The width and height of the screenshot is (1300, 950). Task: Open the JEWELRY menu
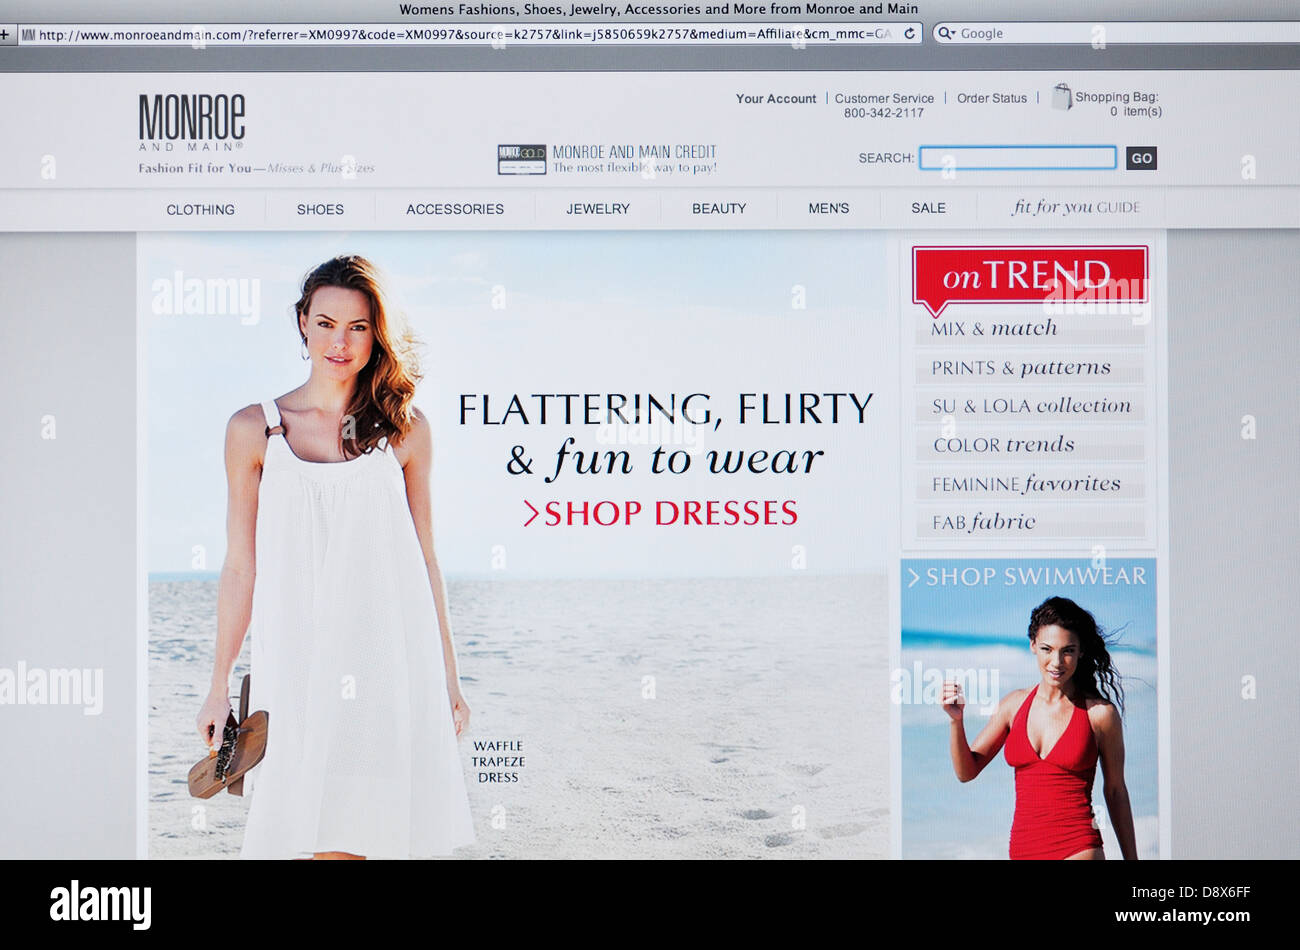(598, 209)
